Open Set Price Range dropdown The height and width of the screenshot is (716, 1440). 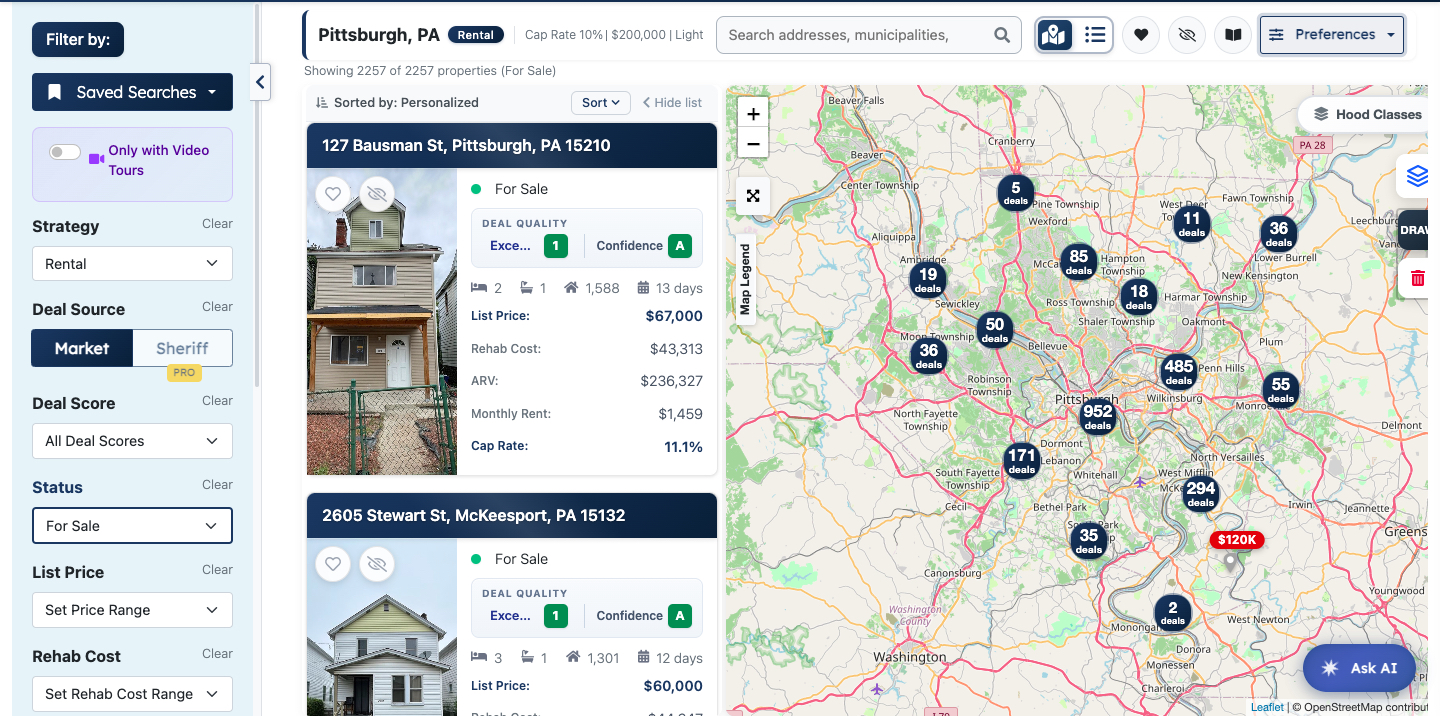coord(132,610)
